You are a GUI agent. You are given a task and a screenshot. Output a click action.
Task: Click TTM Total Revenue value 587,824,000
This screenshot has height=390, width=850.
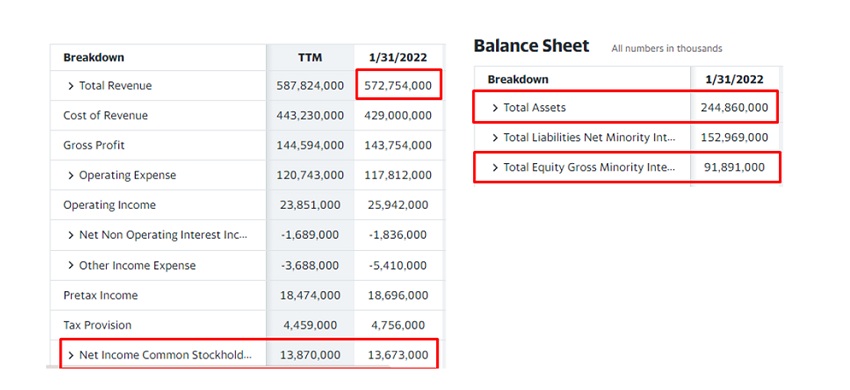pos(310,86)
